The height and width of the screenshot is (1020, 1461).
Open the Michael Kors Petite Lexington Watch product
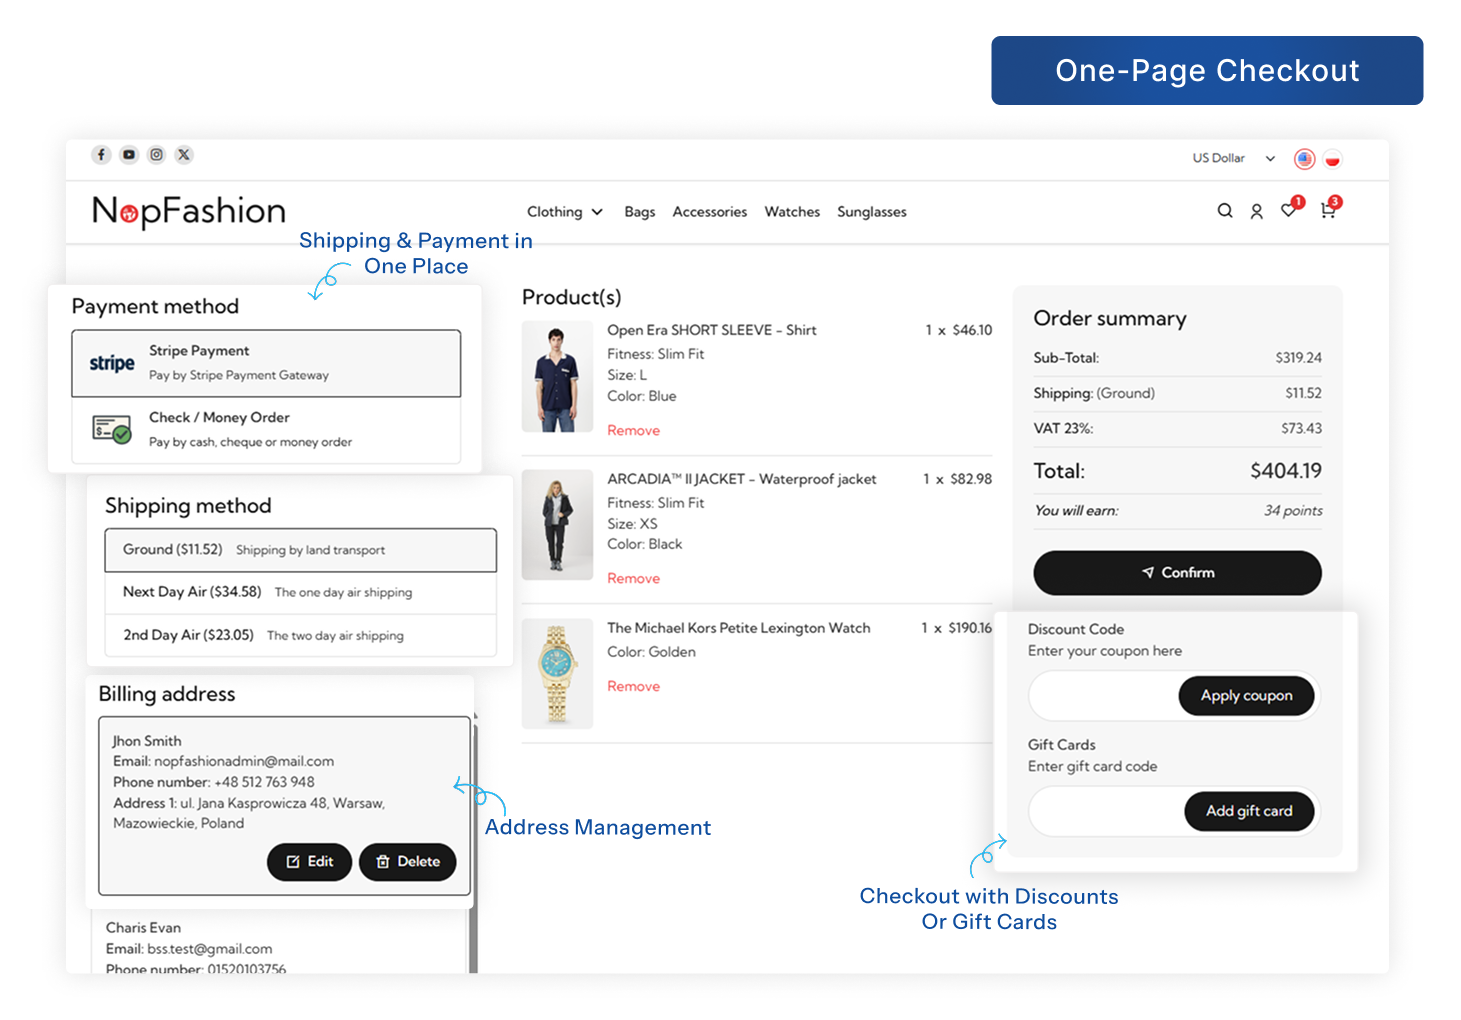pyautogui.click(x=739, y=628)
